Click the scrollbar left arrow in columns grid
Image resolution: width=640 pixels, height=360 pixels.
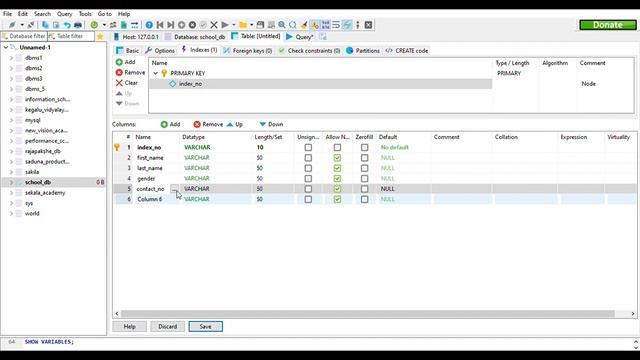tap(117, 313)
